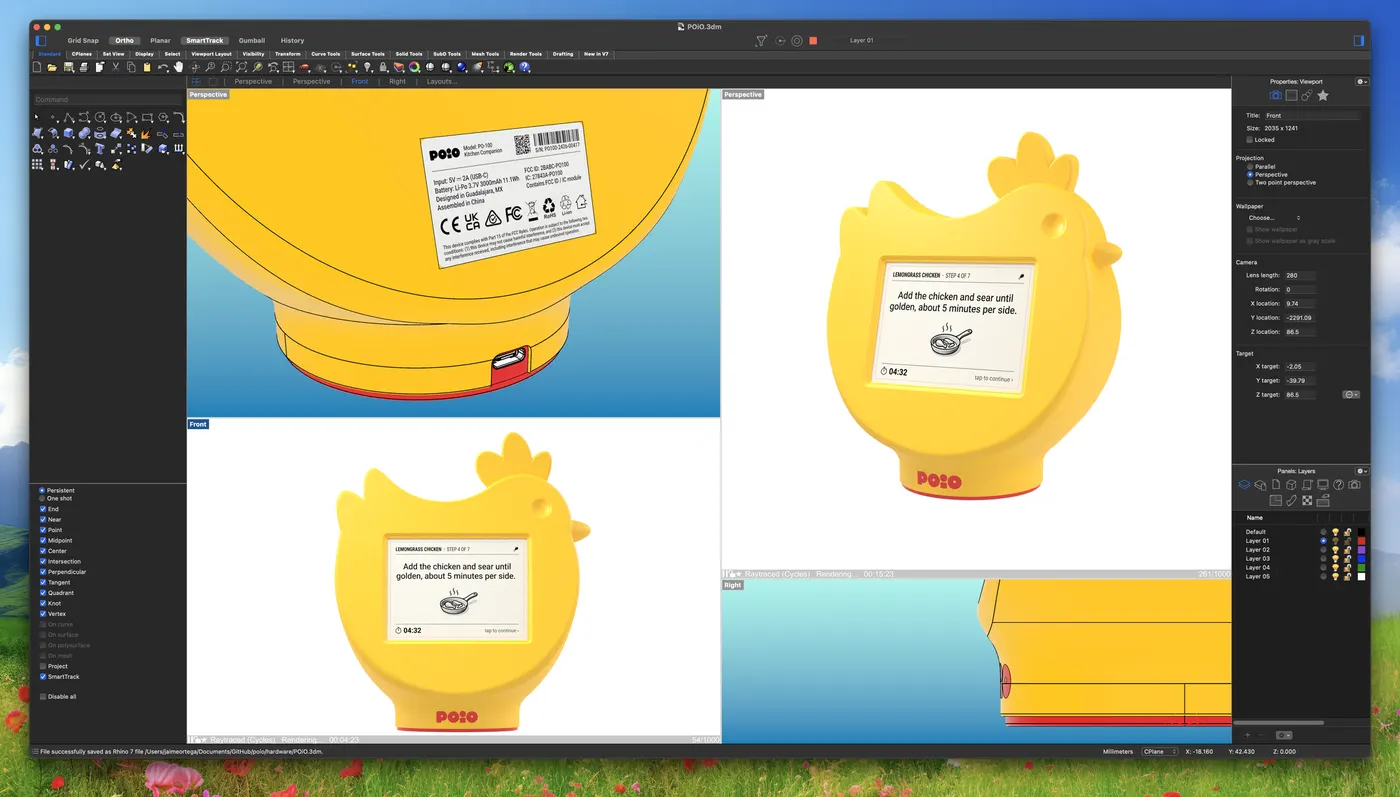Open the gear dropdown at Layers panel bottom
1400x797 pixels.
1285,735
